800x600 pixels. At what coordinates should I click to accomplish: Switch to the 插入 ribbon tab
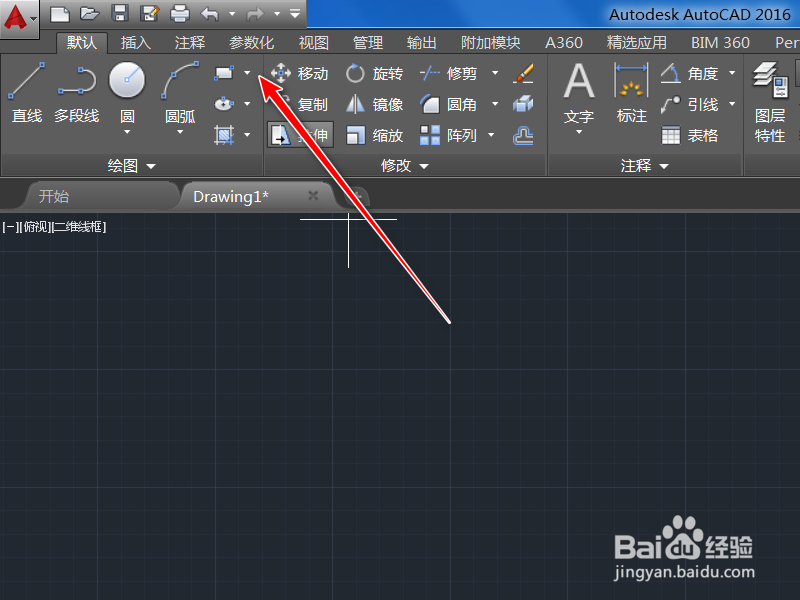(x=136, y=43)
